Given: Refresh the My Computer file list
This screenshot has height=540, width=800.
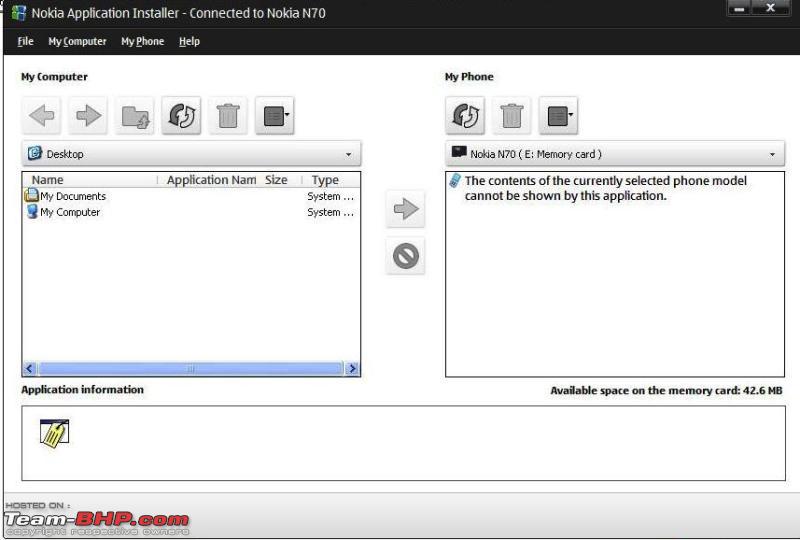Looking at the screenshot, I should (182, 115).
